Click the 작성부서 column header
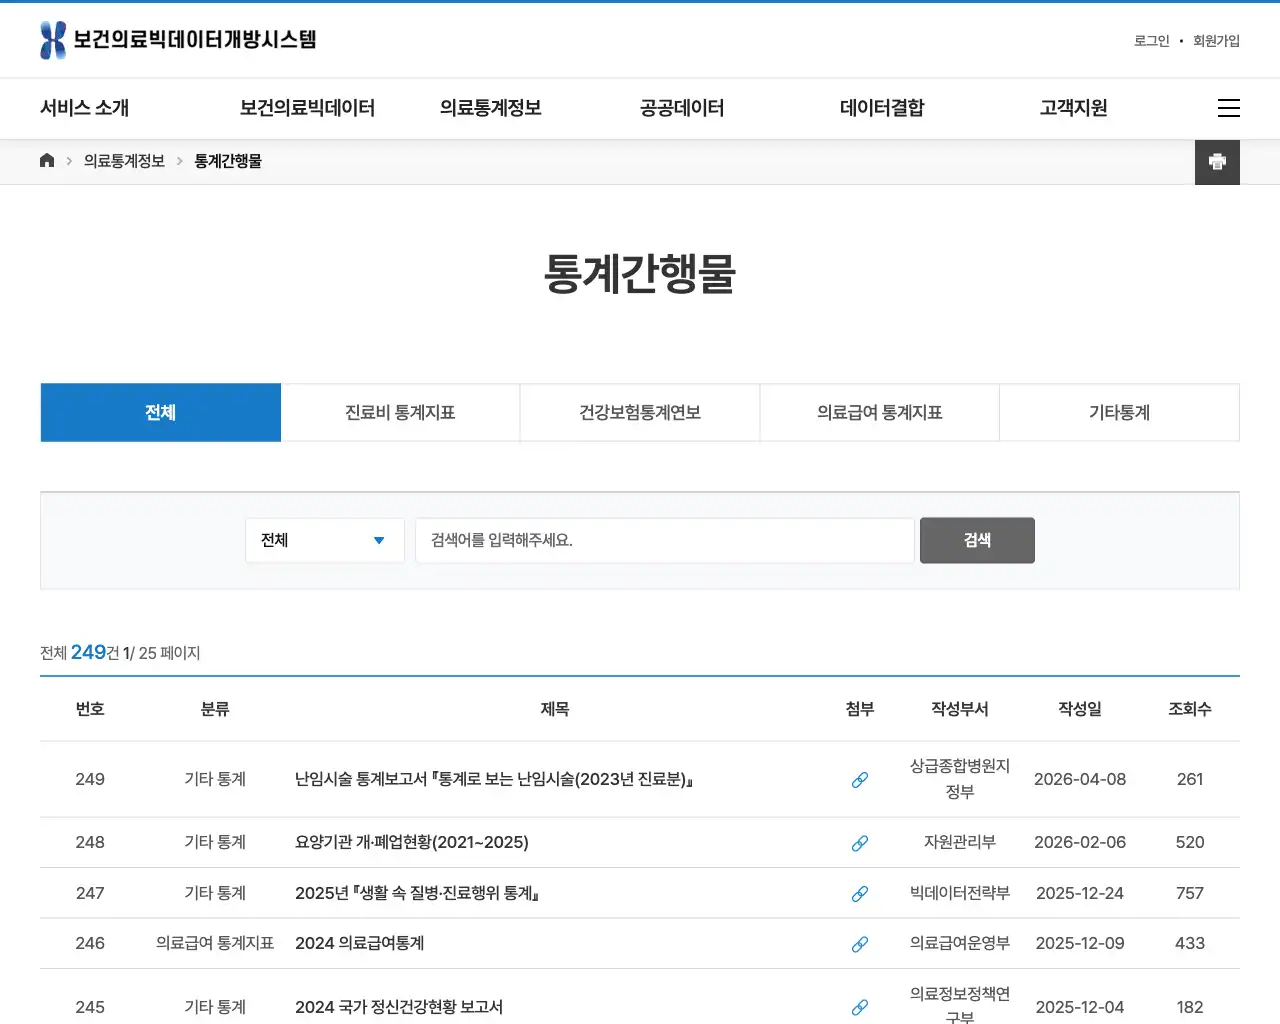 pos(960,709)
